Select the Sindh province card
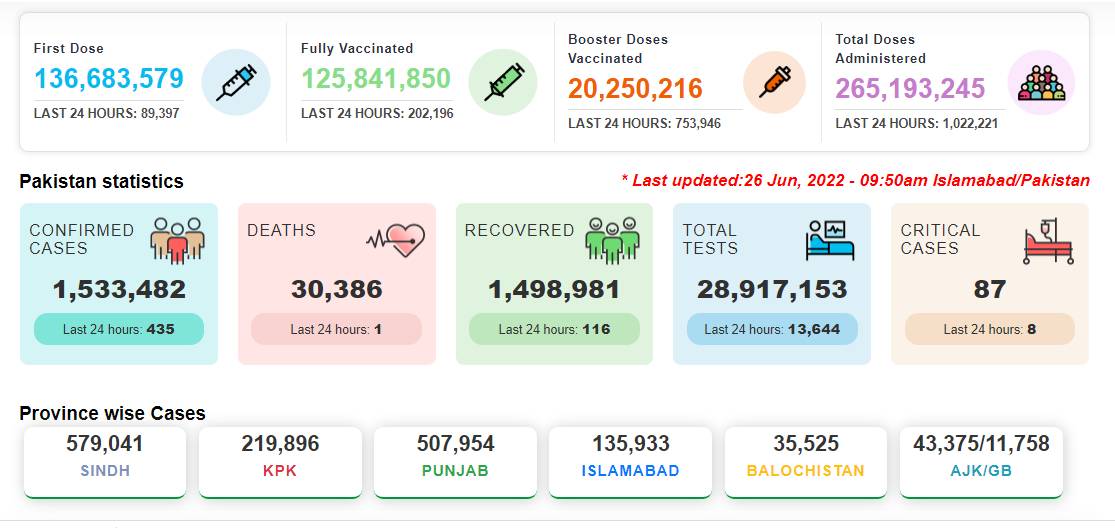The width and height of the screenshot is (1115, 528). point(105,462)
